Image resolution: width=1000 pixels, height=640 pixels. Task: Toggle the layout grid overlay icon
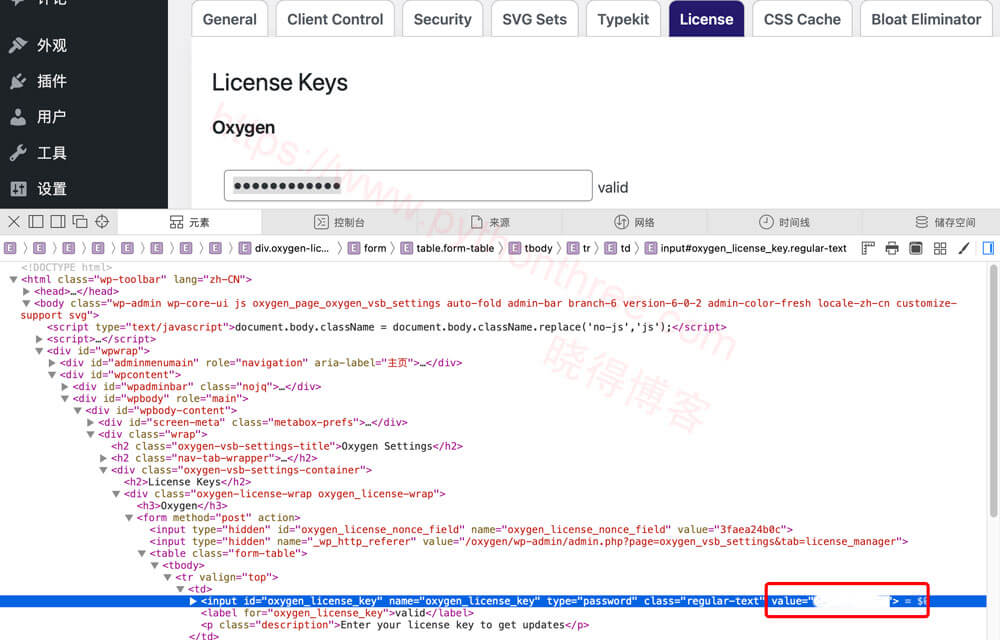940,248
